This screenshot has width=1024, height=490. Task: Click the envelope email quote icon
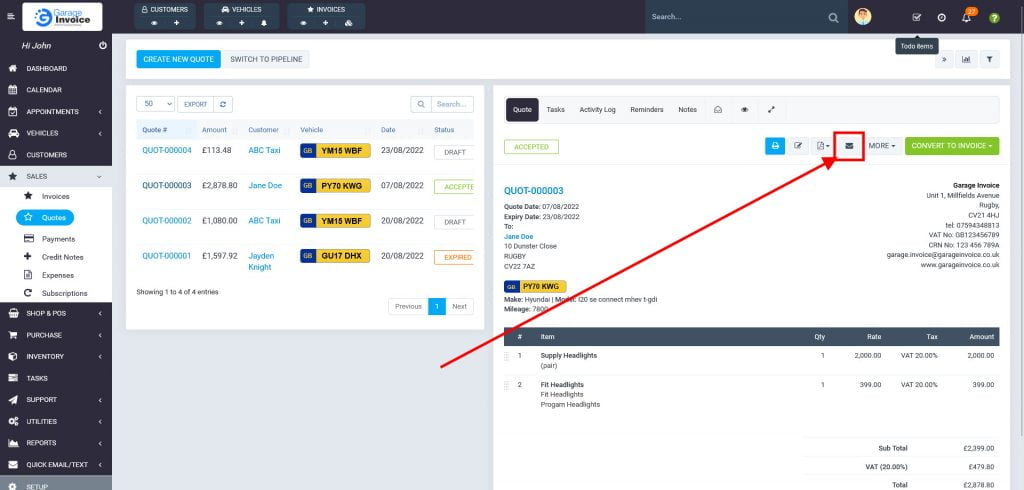tap(849, 146)
